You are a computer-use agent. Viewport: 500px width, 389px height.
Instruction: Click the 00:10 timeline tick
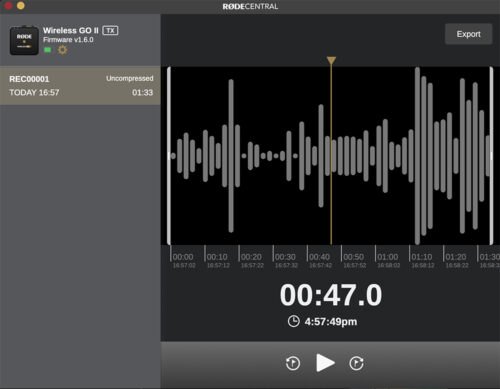click(x=217, y=257)
